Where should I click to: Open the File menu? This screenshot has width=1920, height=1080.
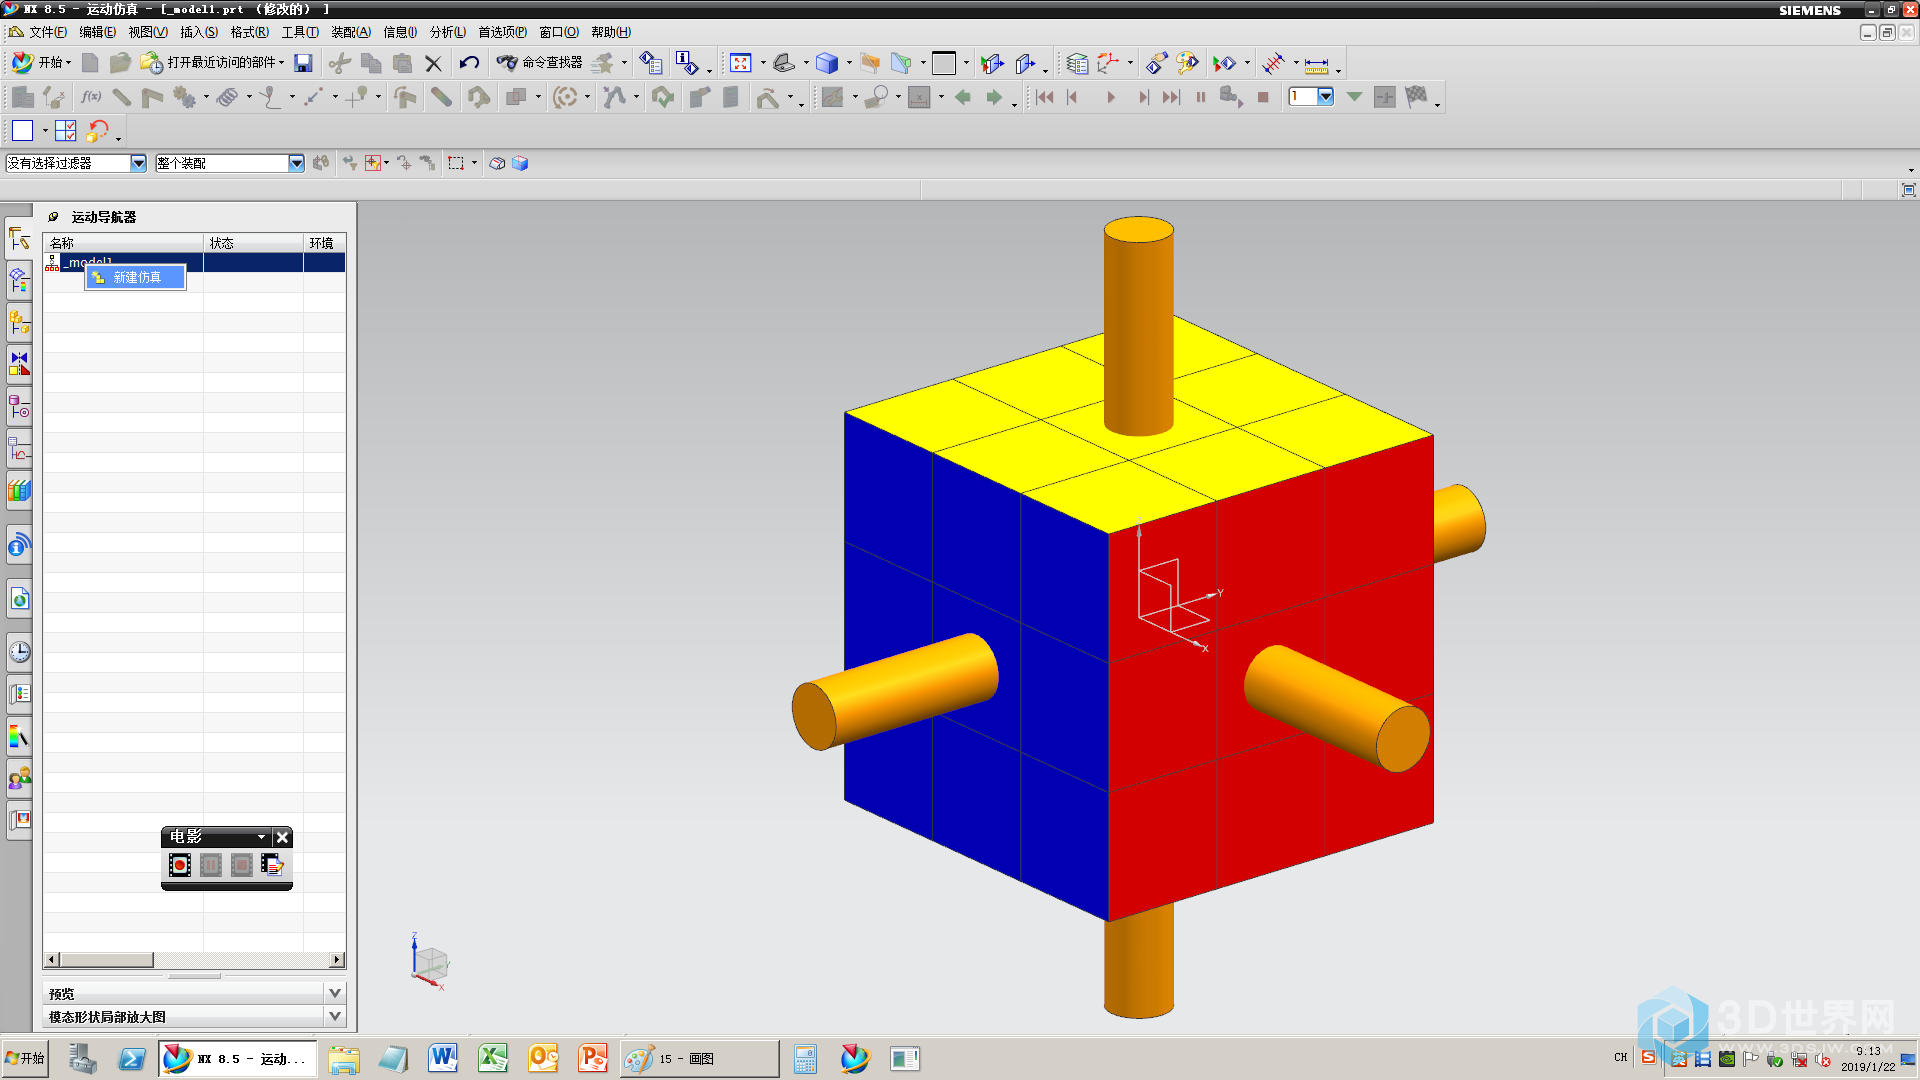47,32
